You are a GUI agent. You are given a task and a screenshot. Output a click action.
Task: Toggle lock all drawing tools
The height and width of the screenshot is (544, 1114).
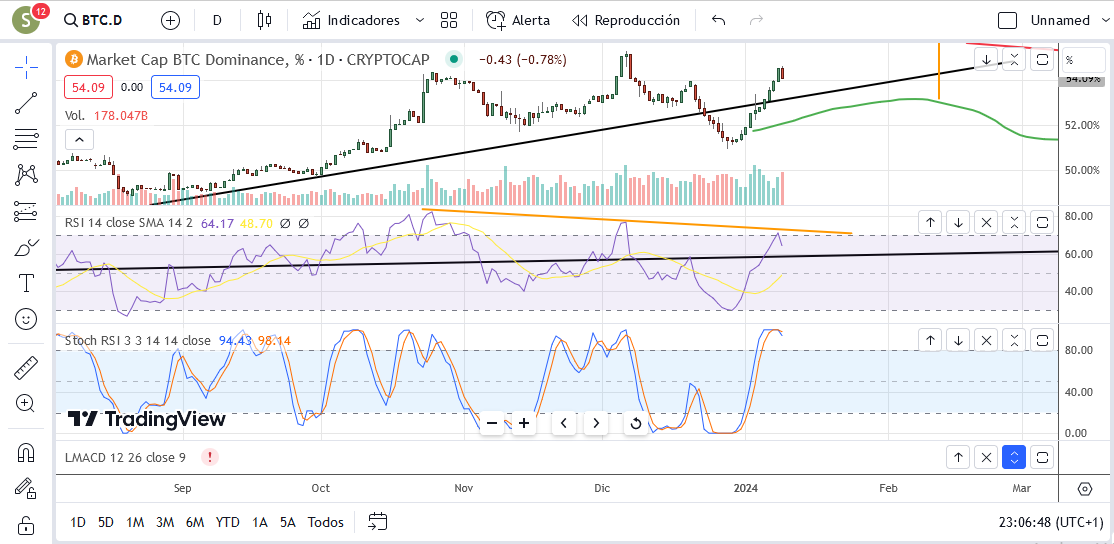[26, 525]
